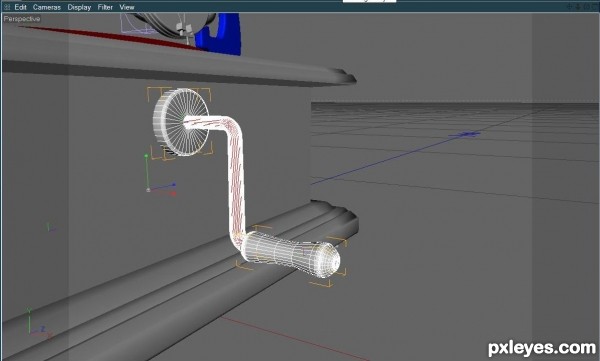Click the viewport grip icon beside Edit
This screenshot has width=600, height=361.
coord(7,7)
